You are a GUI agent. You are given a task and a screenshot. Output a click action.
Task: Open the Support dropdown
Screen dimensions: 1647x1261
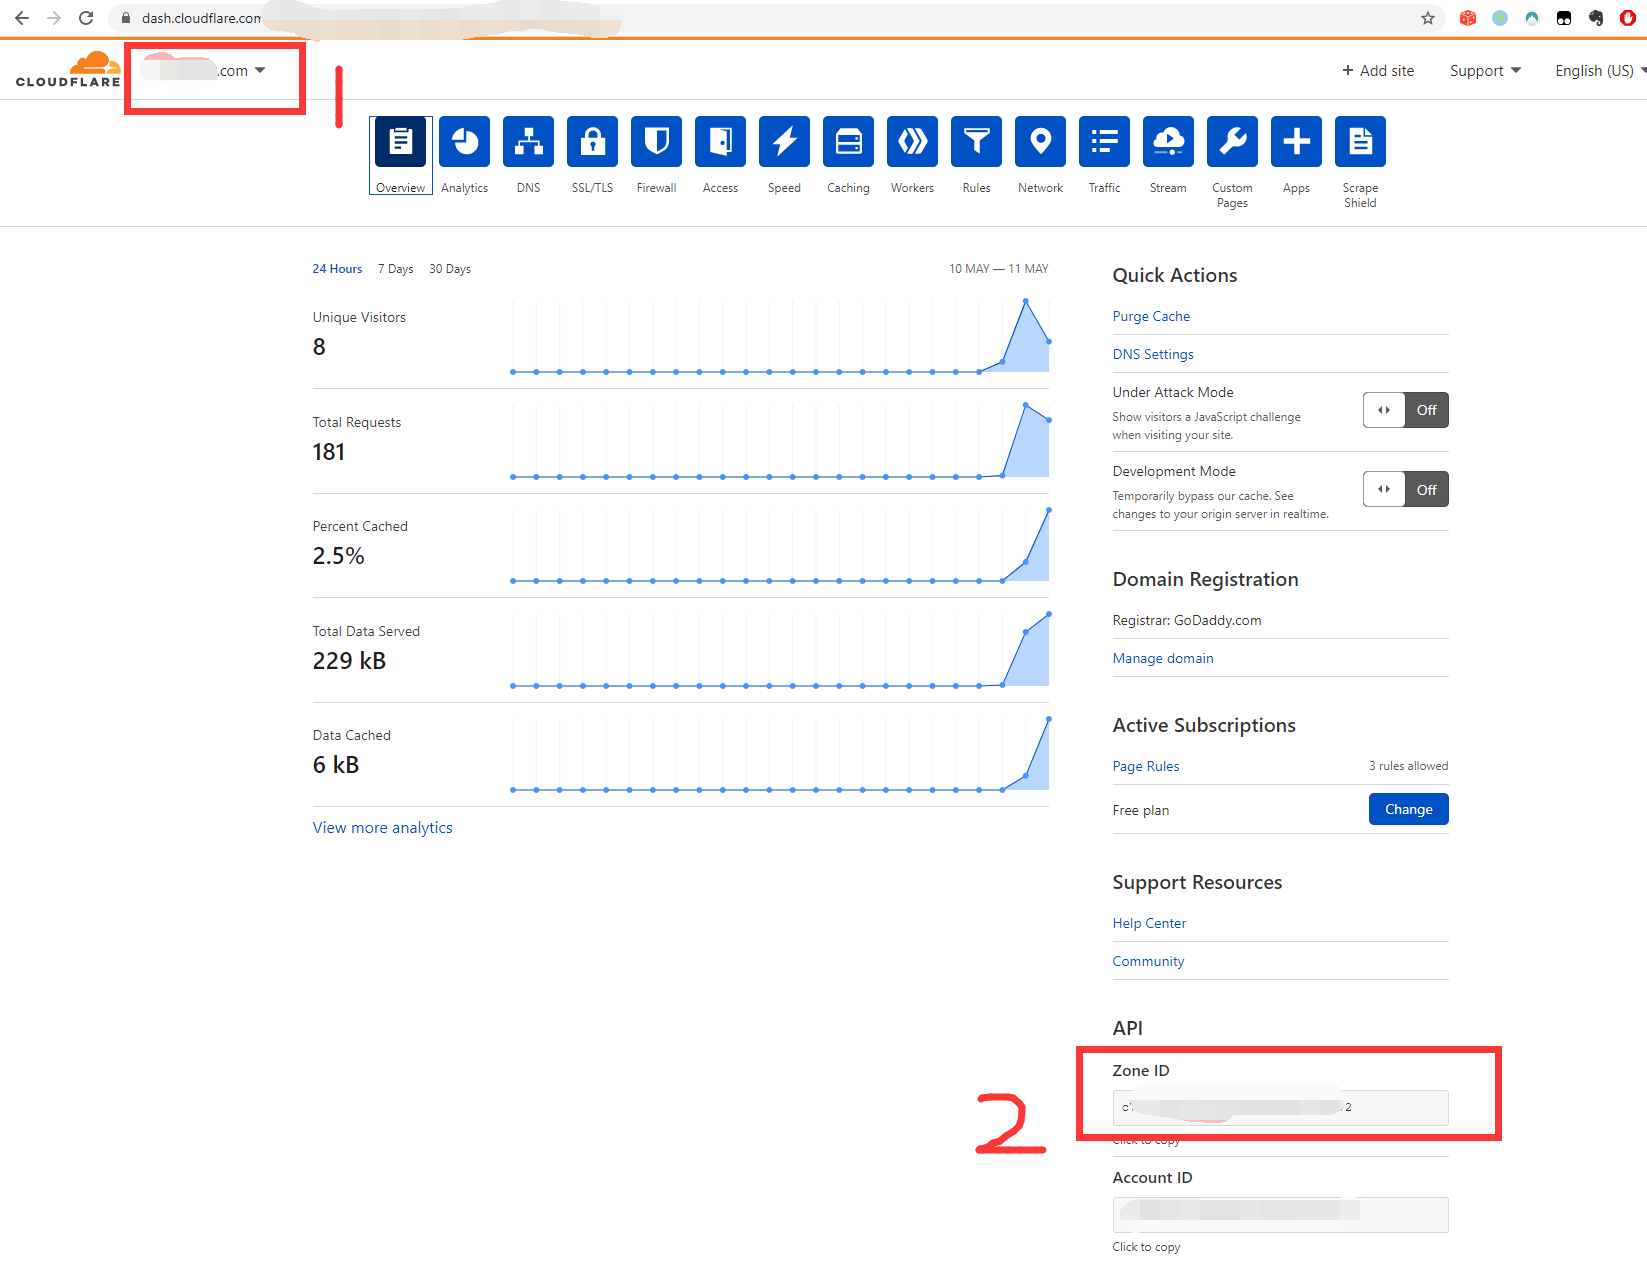tap(1485, 70)
